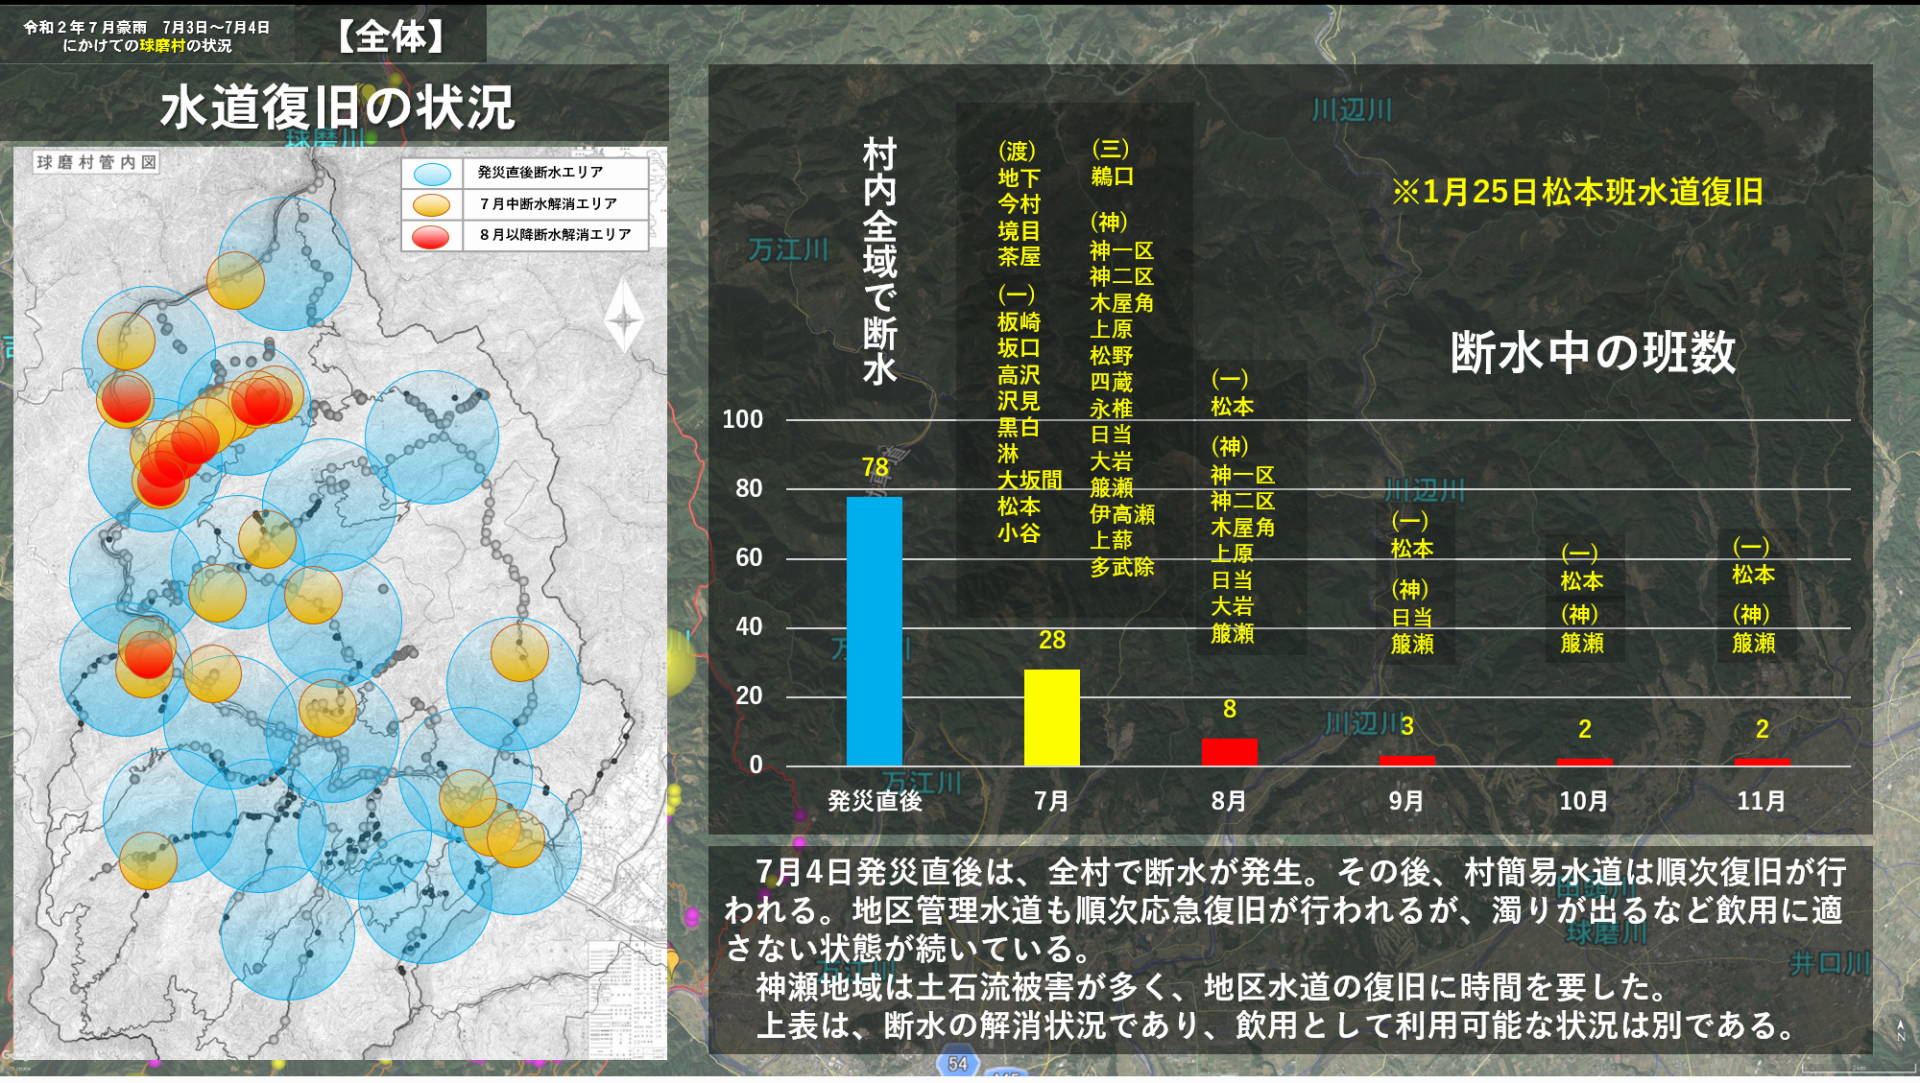Click the vertical 村内全域で断水 text

(880, 262)
